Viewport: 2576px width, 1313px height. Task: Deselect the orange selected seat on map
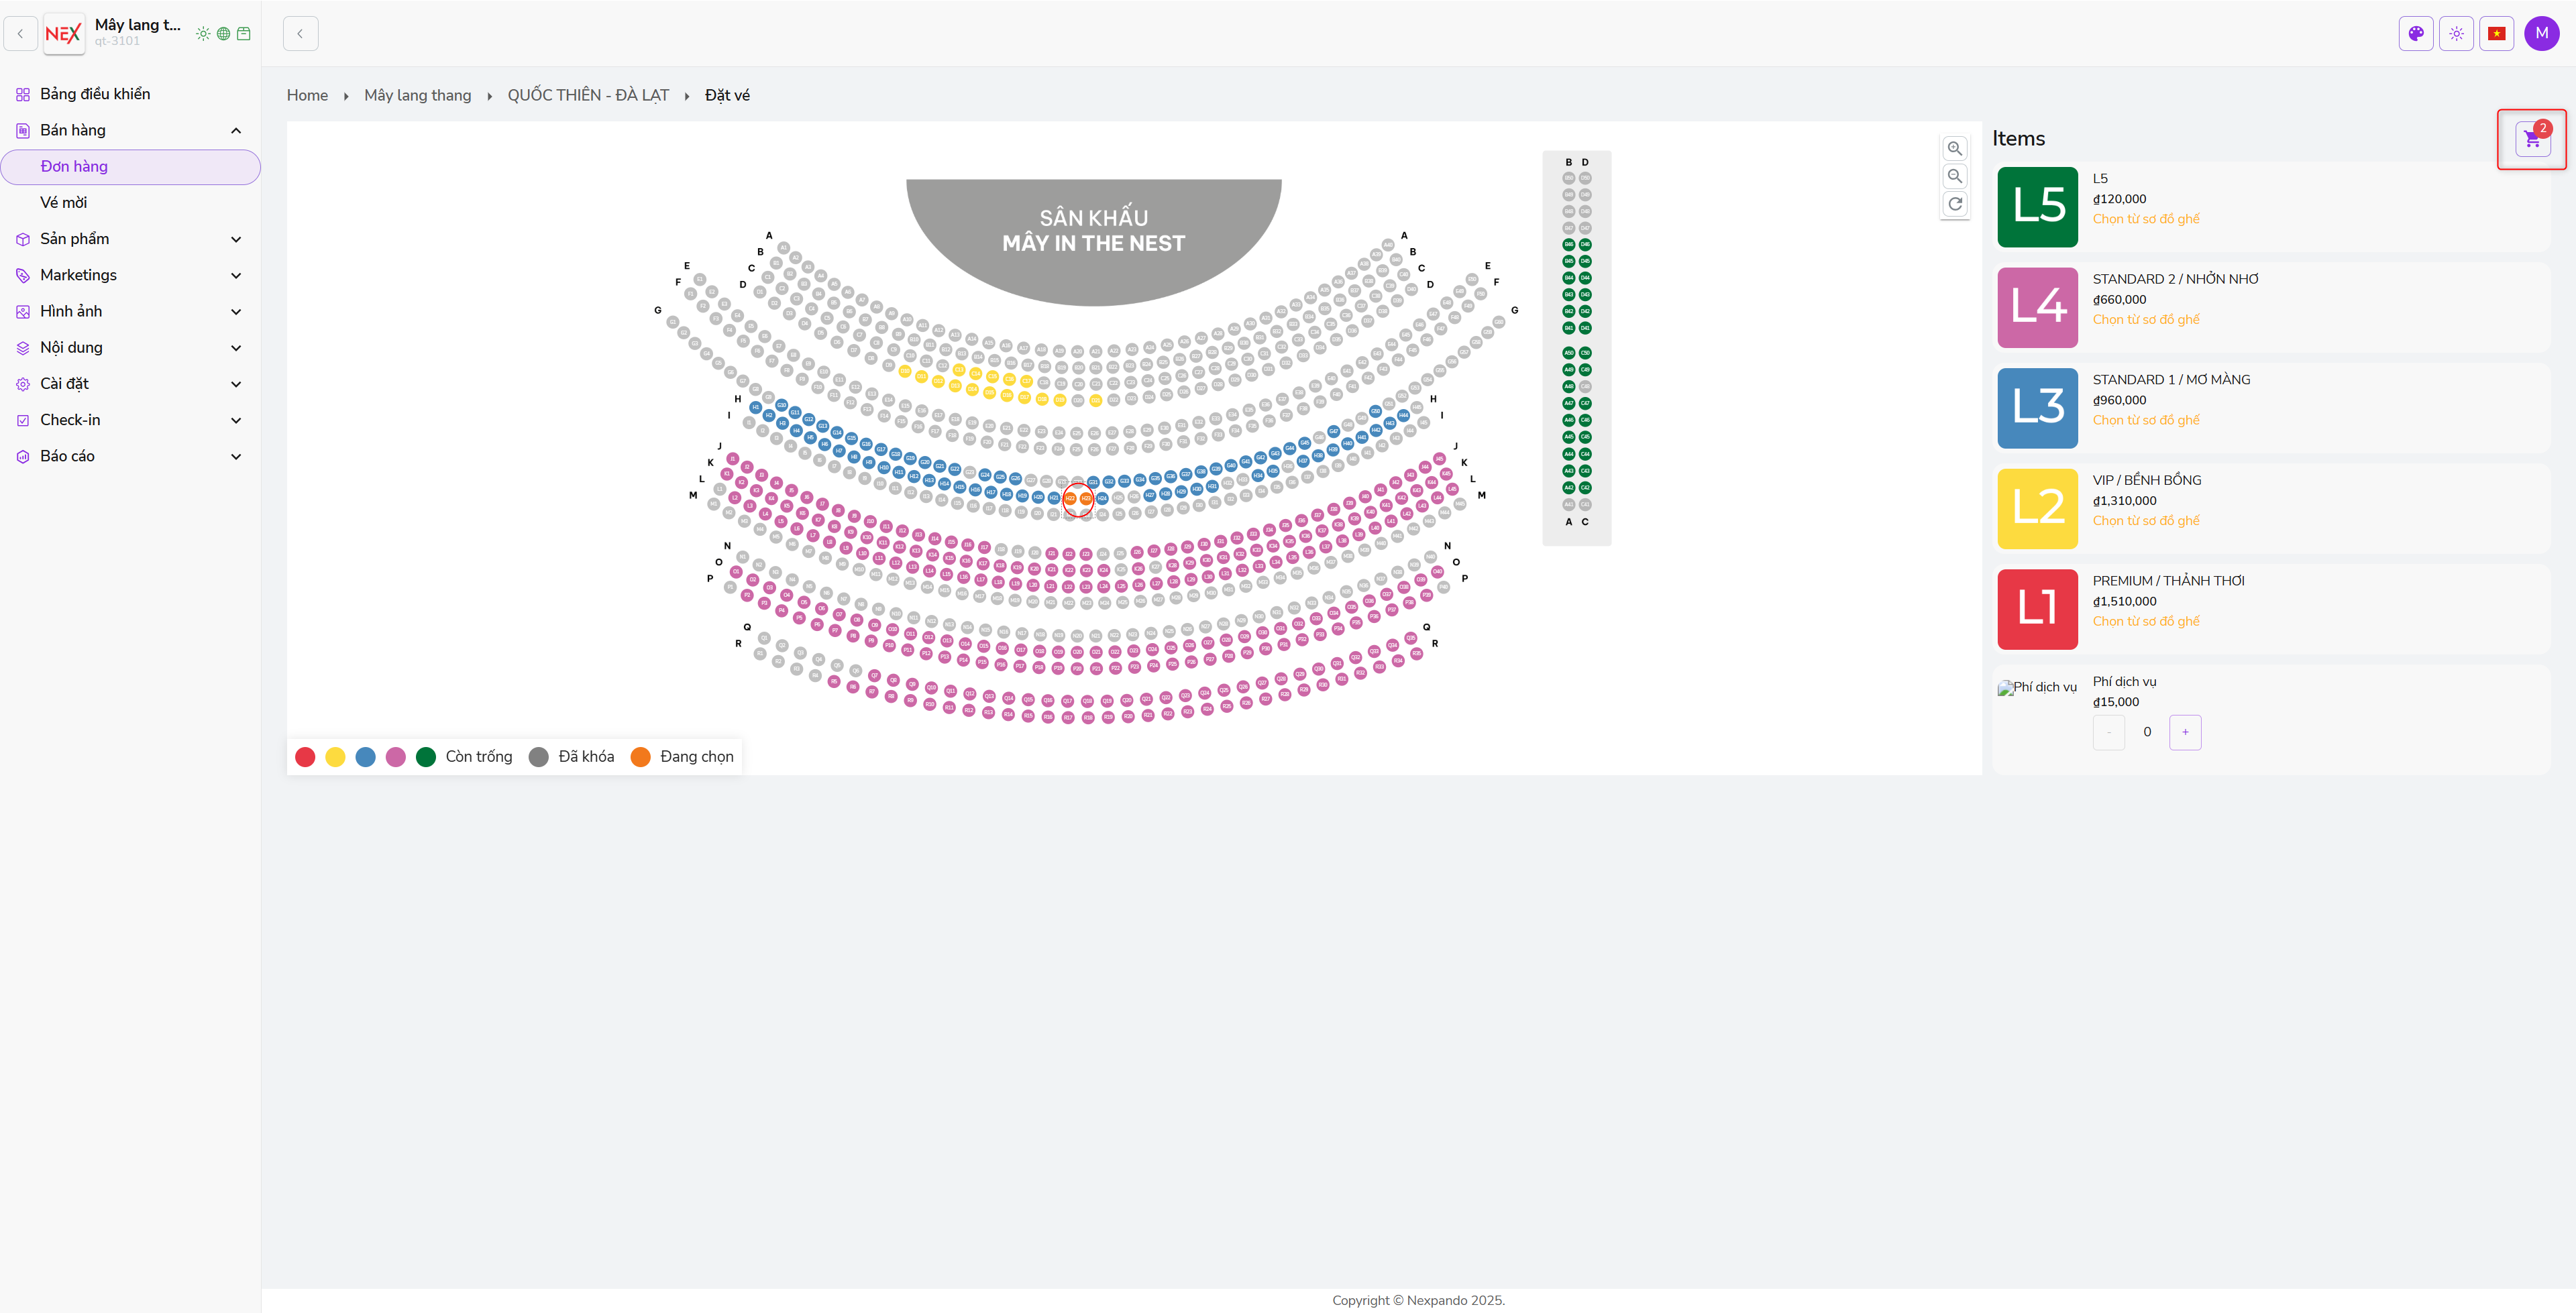tap(1070, 498)
